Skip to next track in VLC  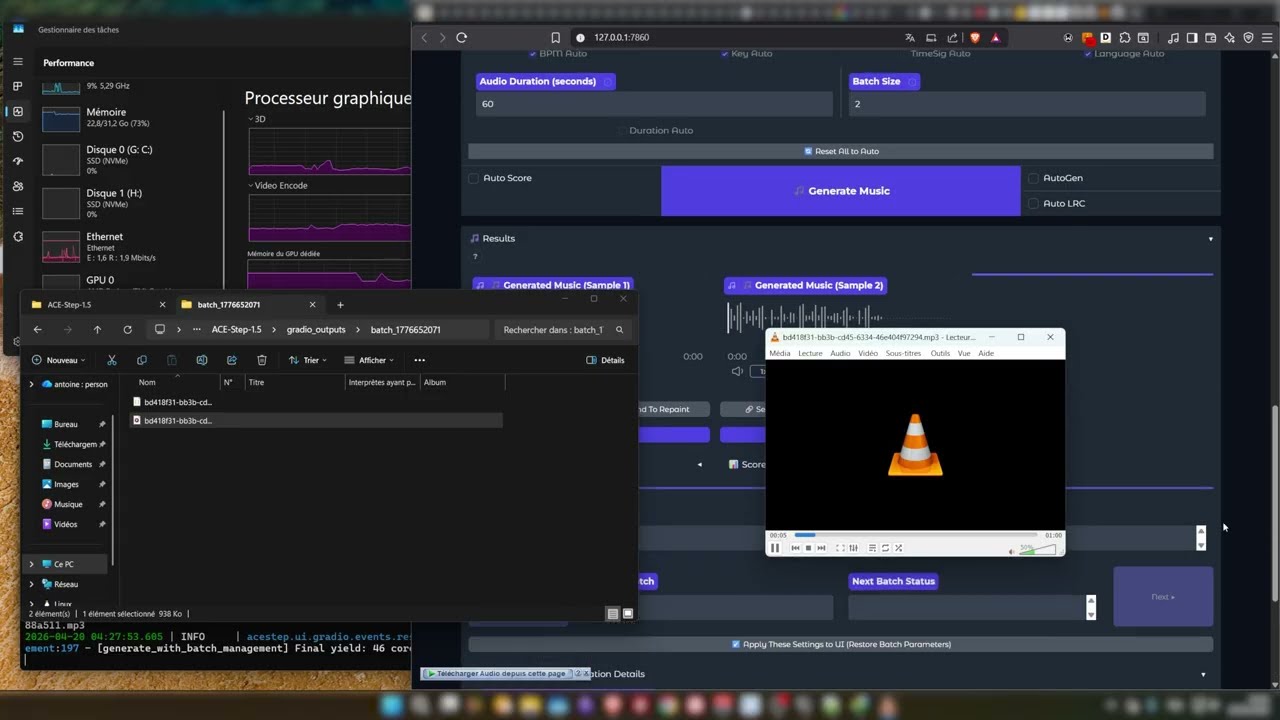click(821, 548)
